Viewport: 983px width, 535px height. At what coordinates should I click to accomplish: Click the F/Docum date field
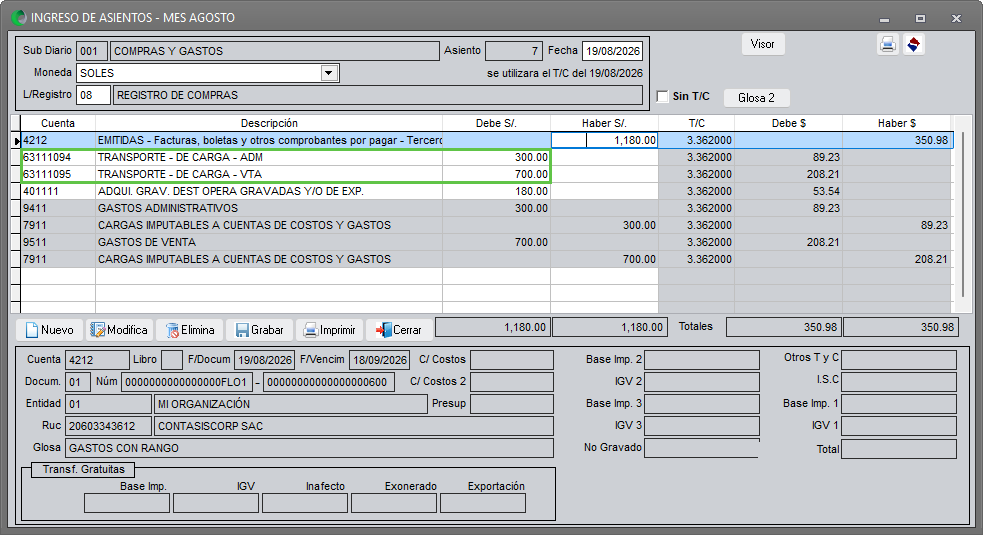tap(265, 360)
